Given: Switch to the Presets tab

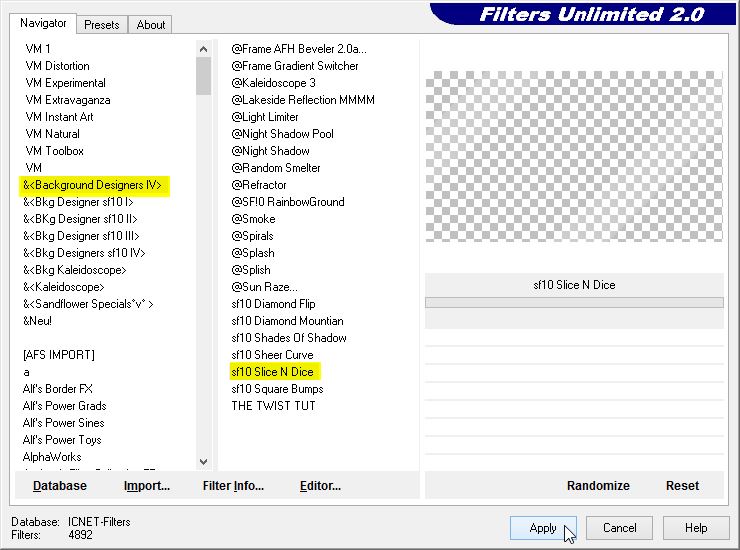Looking at the screenshot, I should pyautogui.click(x=101, y=25).
